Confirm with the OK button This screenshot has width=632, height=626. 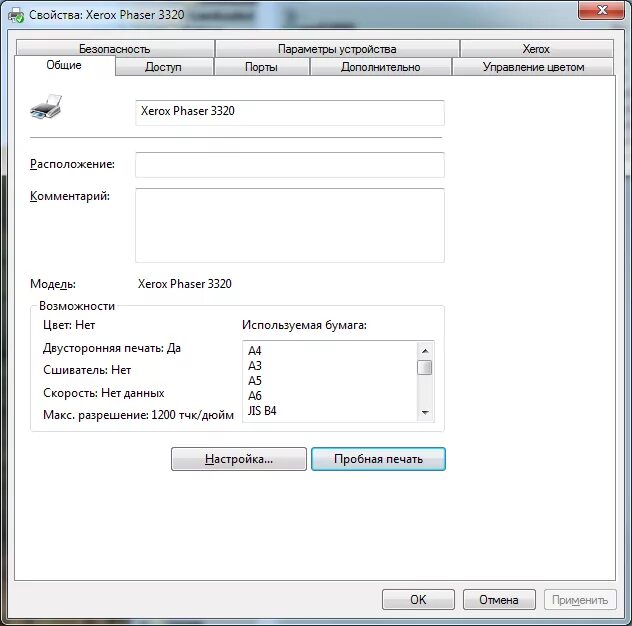pos(418,599)
